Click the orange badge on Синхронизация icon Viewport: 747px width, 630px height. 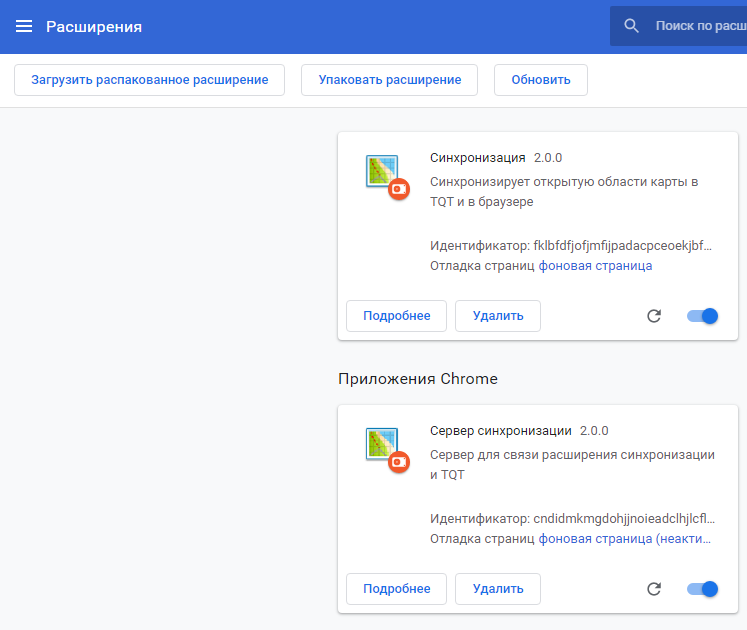399,189
